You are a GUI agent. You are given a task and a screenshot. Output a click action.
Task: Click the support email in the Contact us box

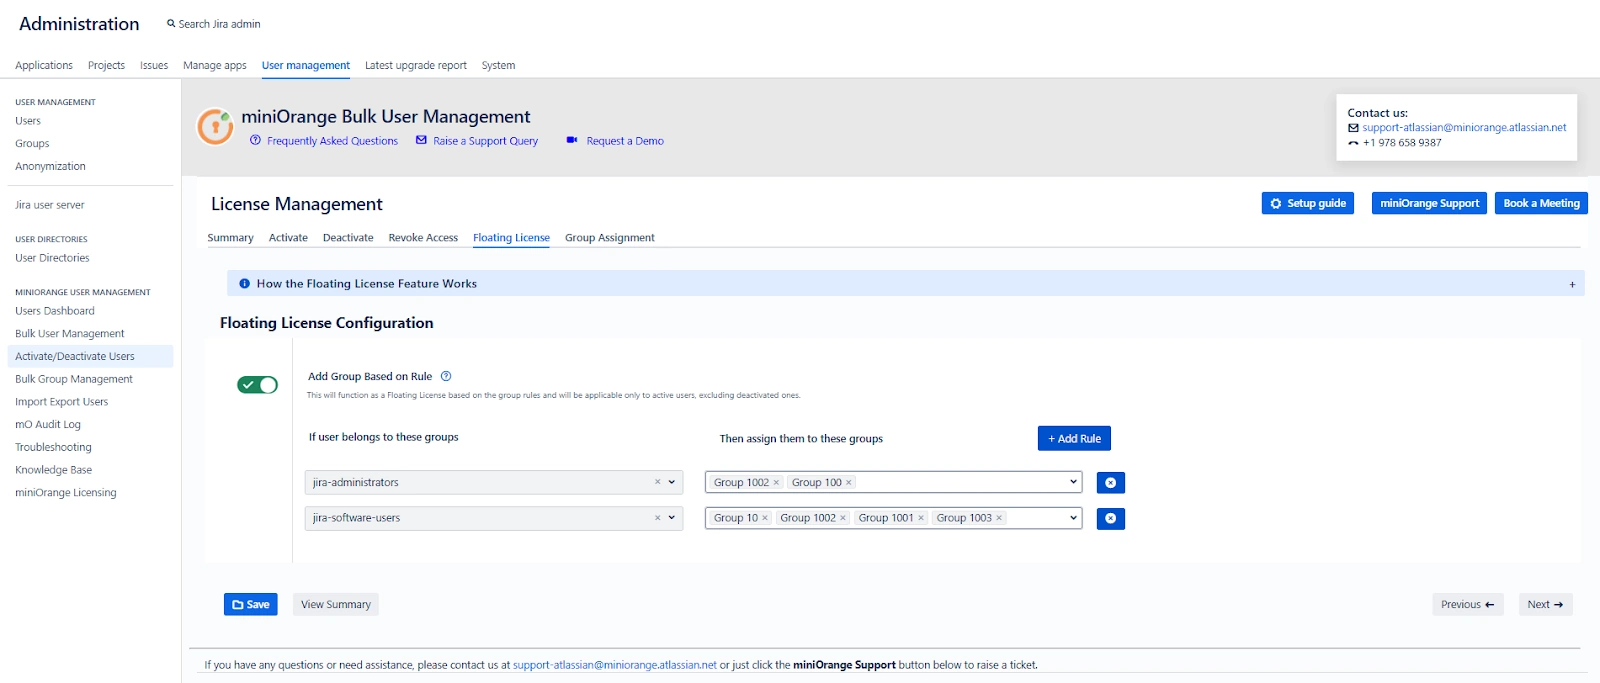click(1464, 128)
